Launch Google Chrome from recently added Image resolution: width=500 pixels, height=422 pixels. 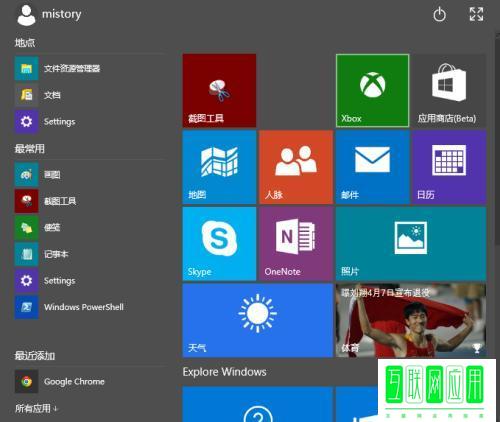pyautogui.click(x=26, y=381)
